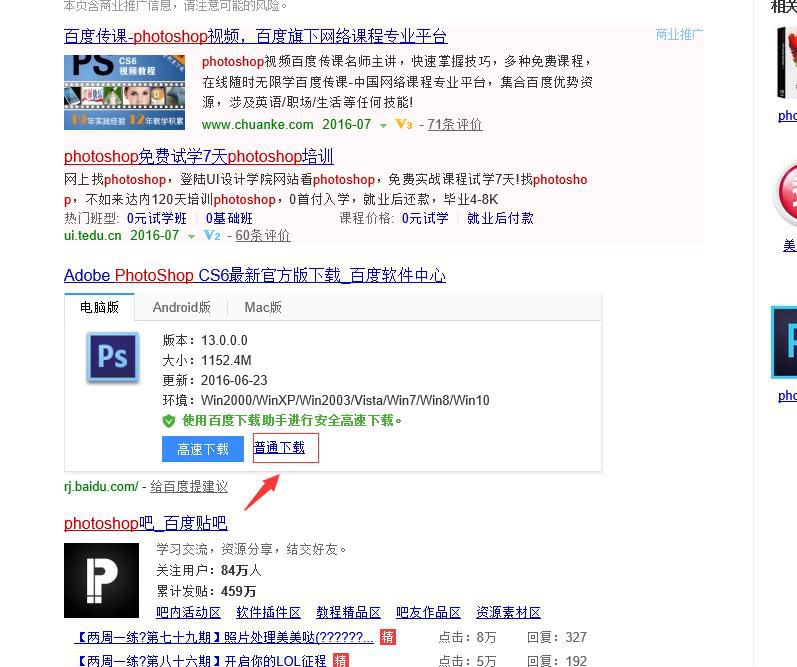This screenshot has width=797, height=667.
Task: Open the photoshop吧_百度贴吧 result title
Action: (x=146, y=523)
